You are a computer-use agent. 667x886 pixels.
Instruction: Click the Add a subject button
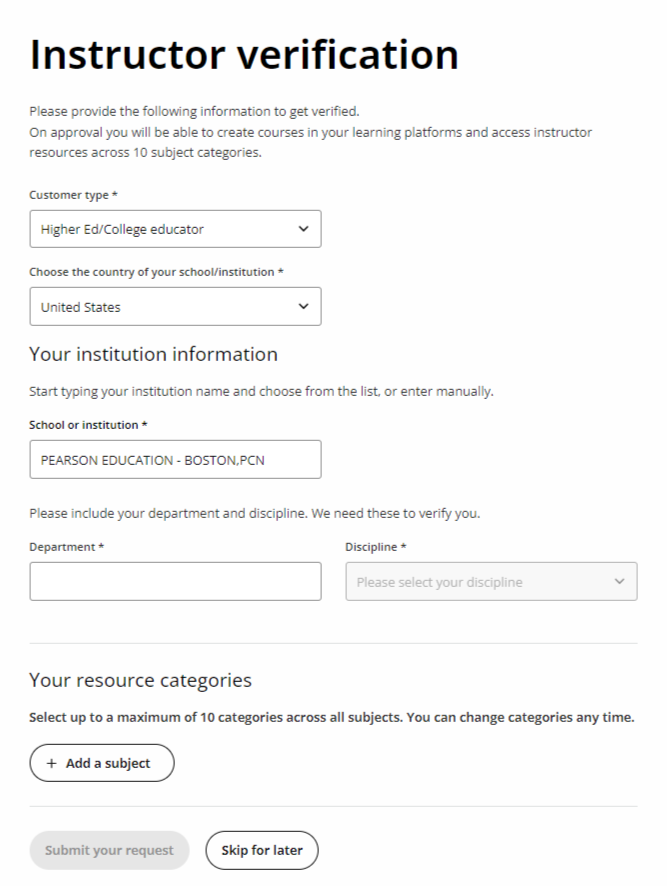click(101, 762)
